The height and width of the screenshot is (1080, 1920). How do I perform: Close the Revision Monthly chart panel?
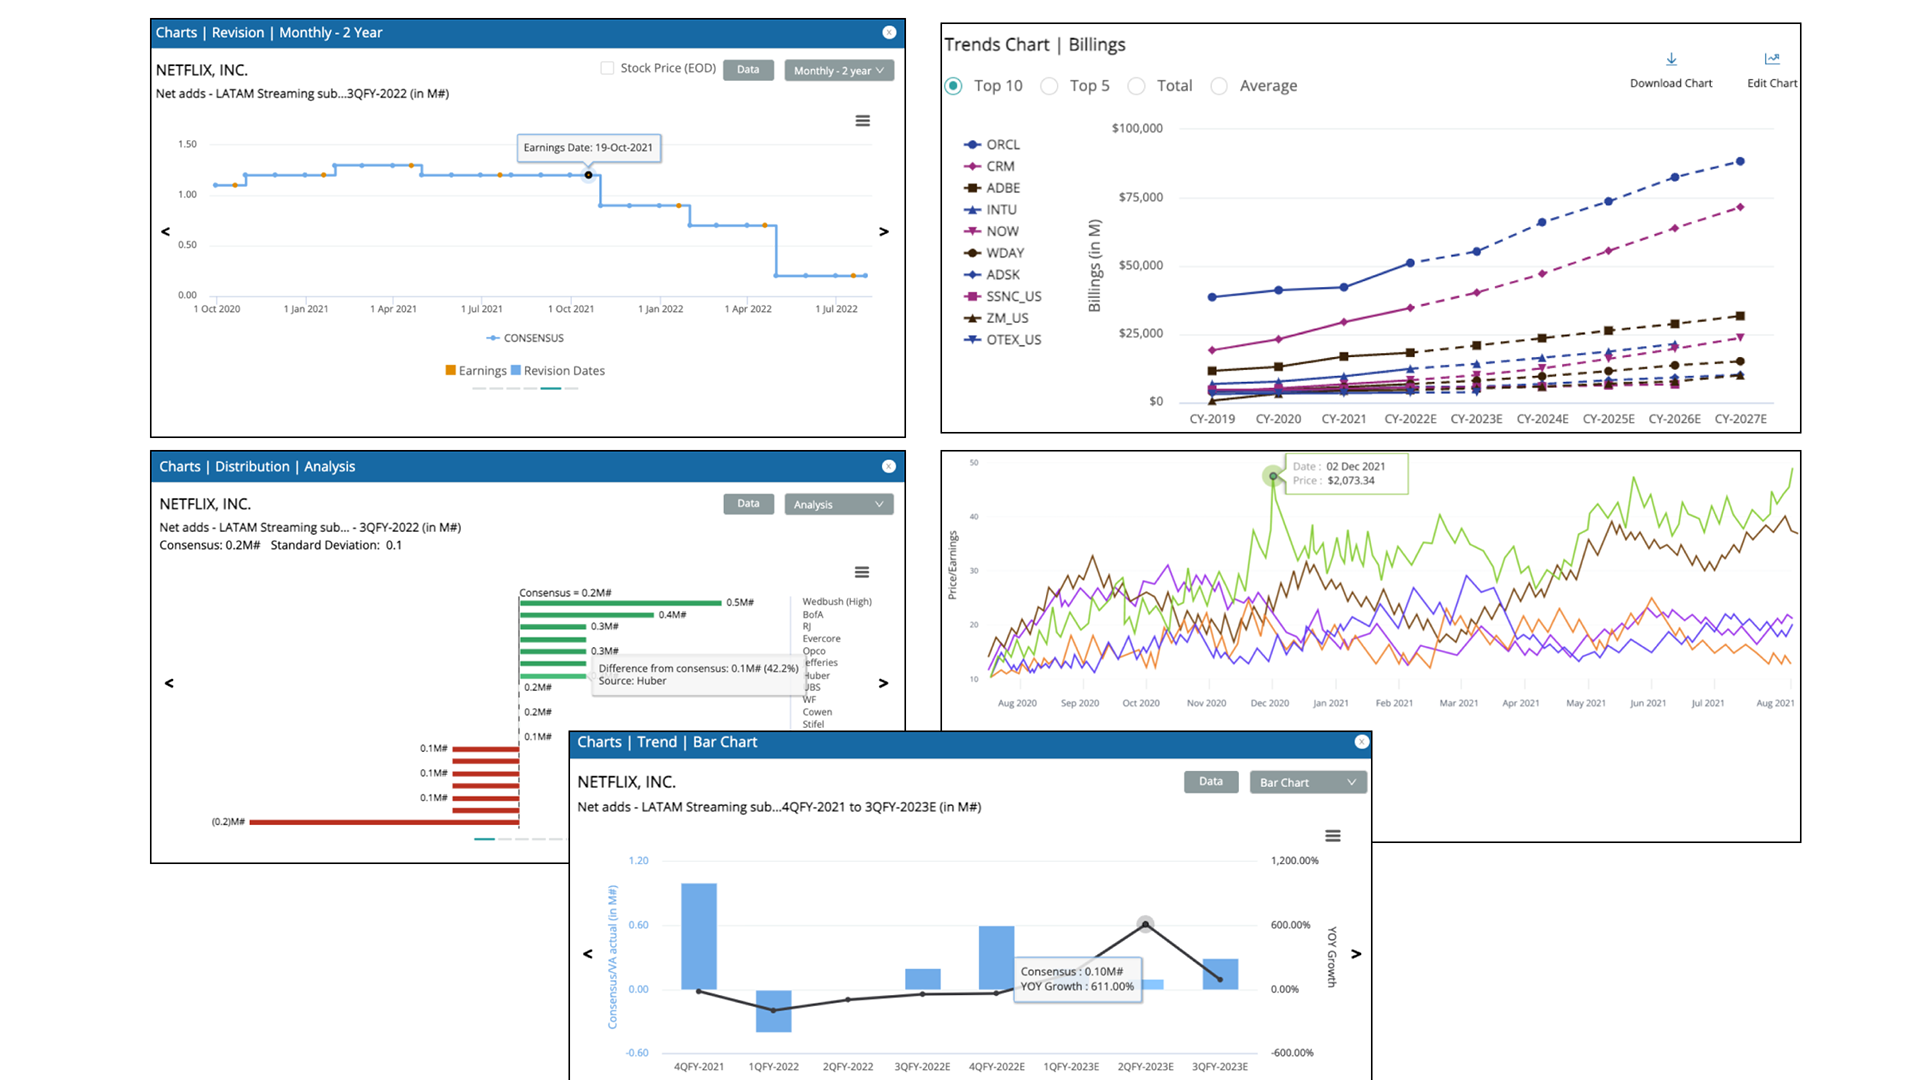coord(889,33)
